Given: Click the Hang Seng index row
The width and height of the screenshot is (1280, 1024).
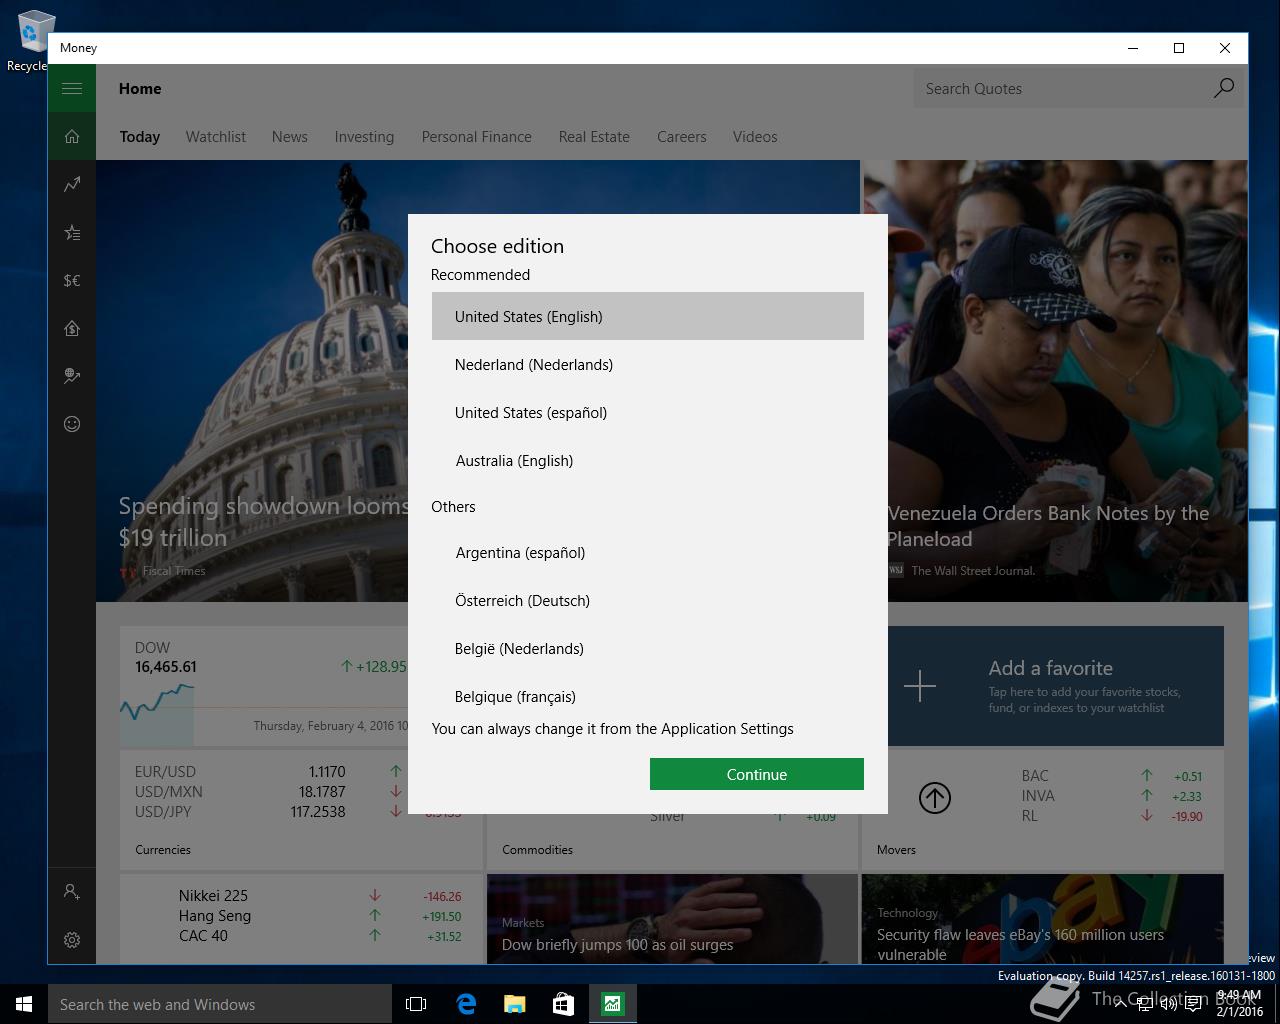Looking at the screenshot, I should tap(320, 916).
